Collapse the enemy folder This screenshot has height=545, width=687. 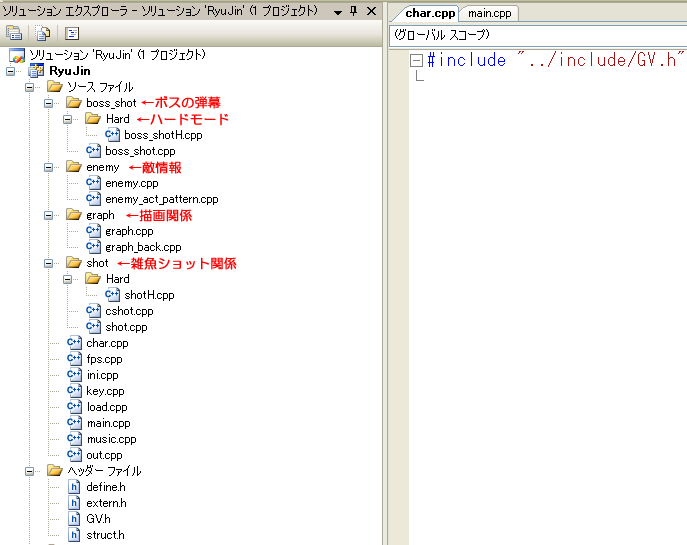tap(49, 167)
